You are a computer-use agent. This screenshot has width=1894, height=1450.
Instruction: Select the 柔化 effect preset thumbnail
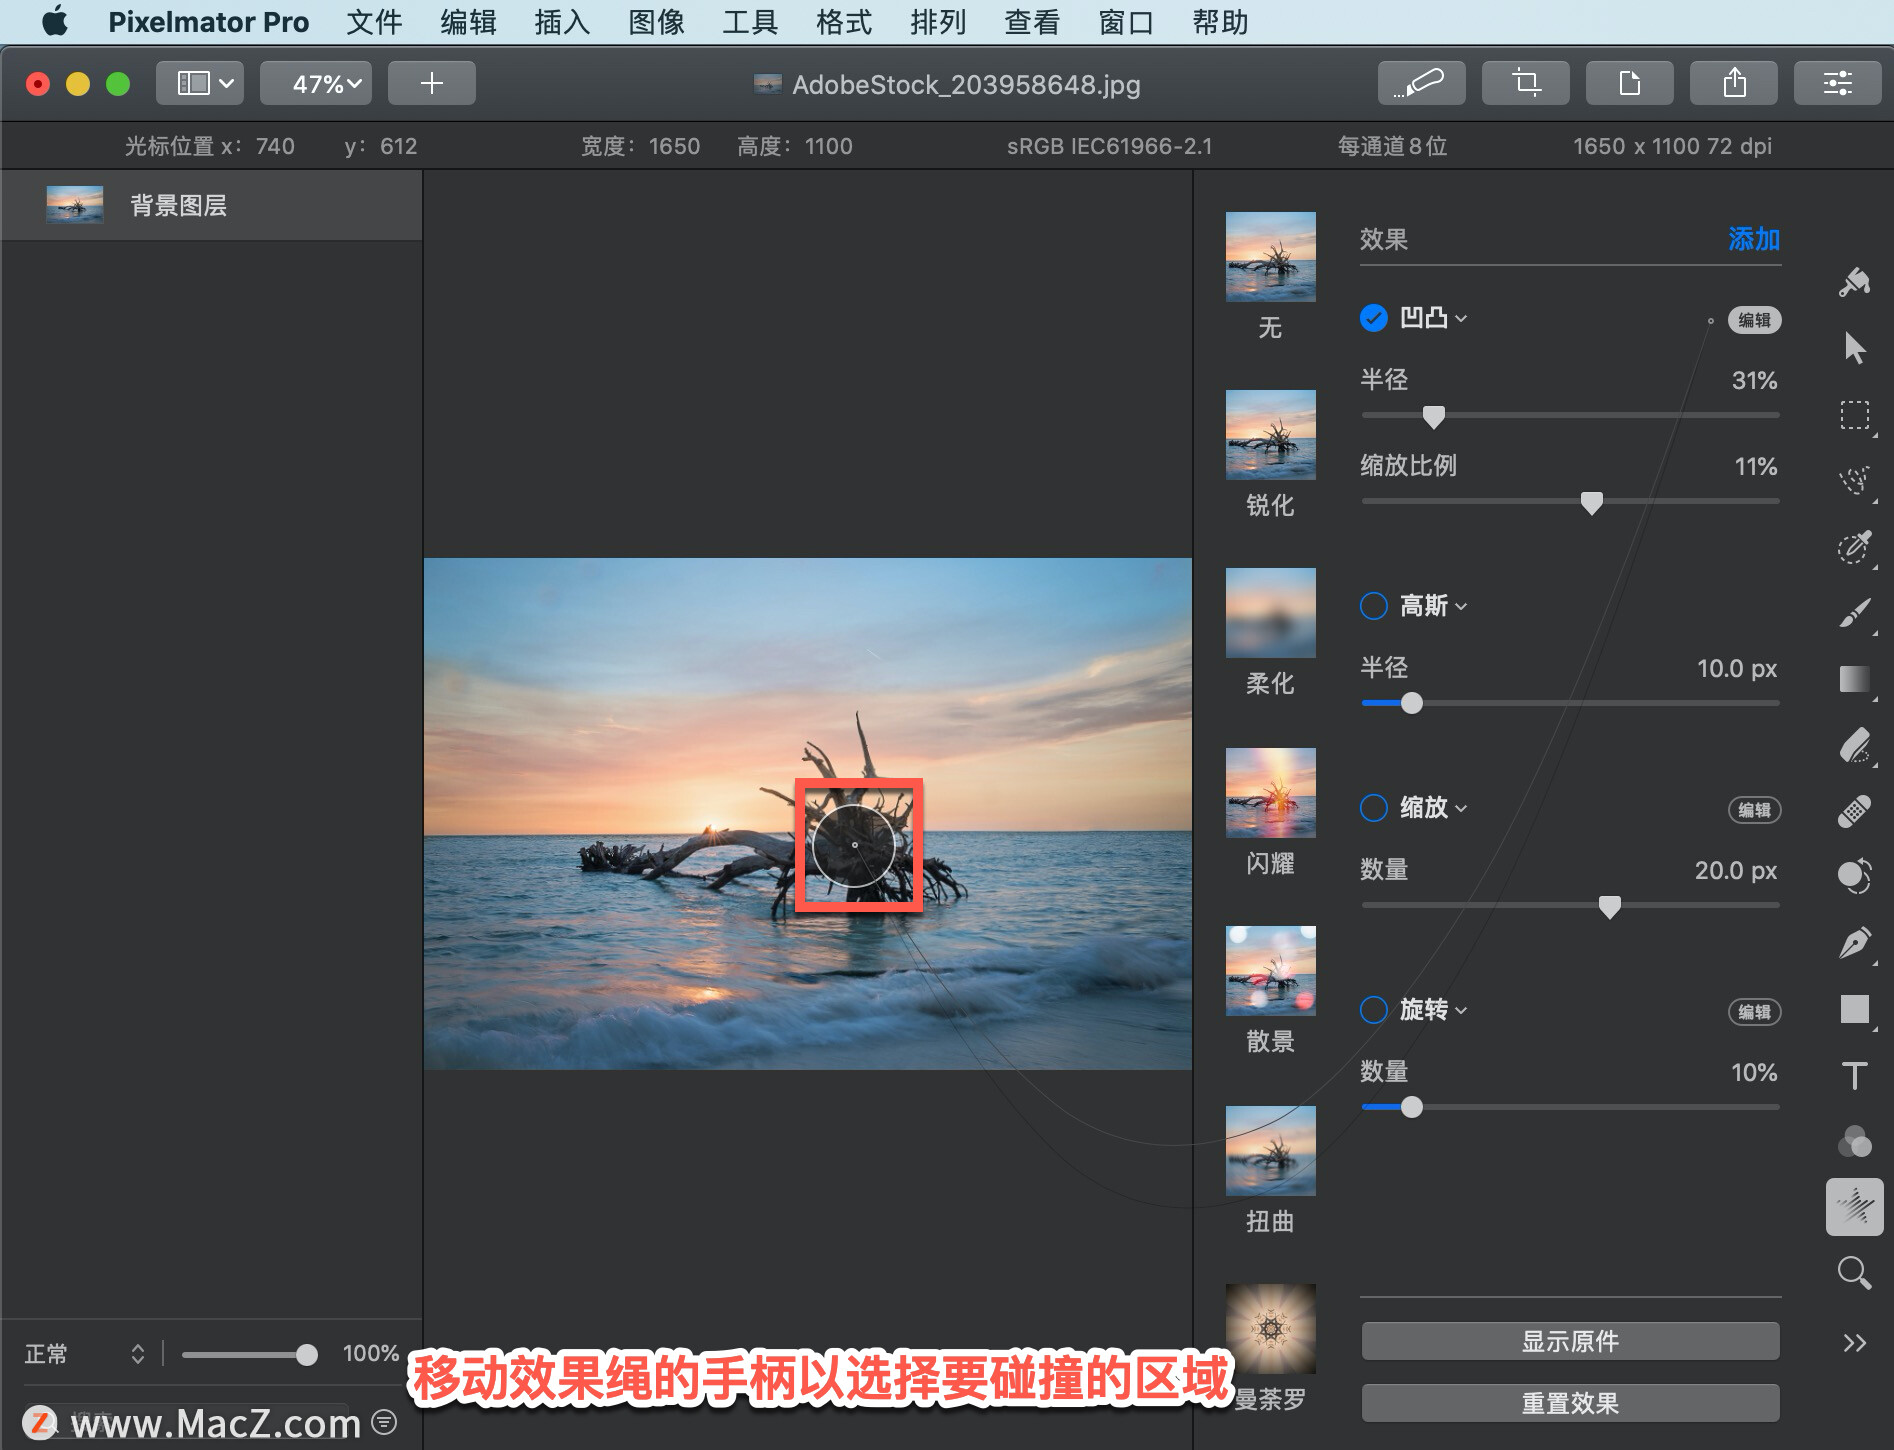point(1270,613)
